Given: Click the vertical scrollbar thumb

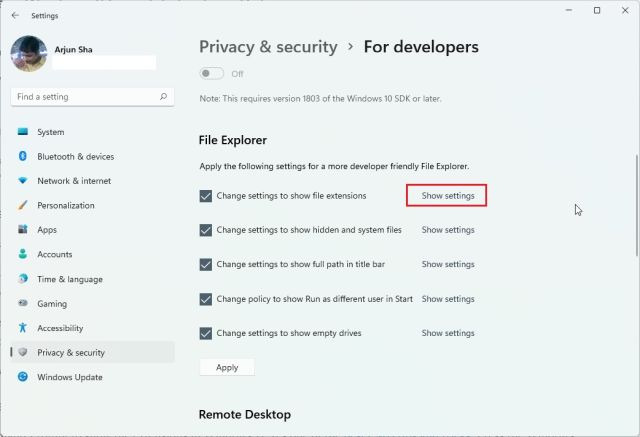Looking at the screenshot, I should coord(636,205).
